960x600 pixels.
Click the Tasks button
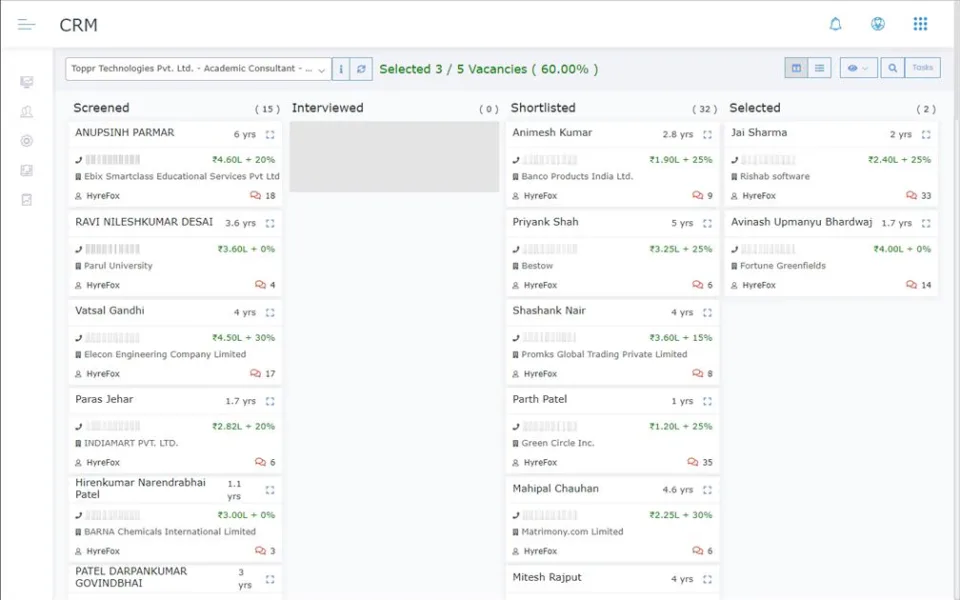click(922, 67)
